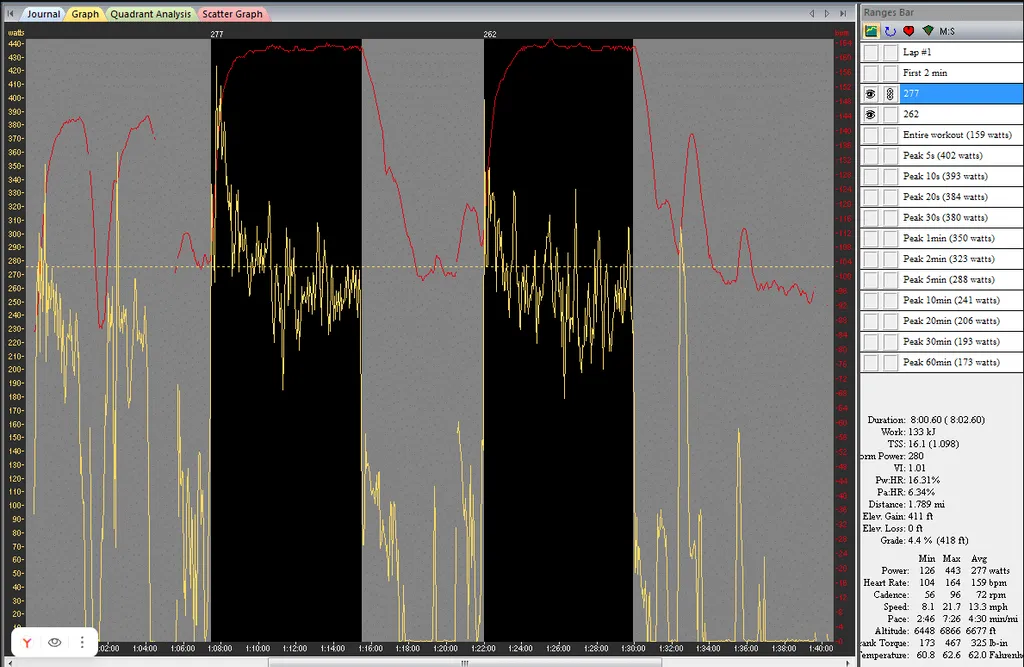Jump to first tab with tab-strip arrow

coord(10,14)
